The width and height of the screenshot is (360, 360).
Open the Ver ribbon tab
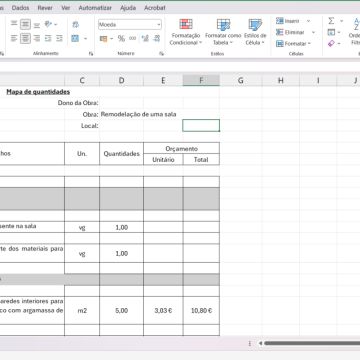point(66,8)
